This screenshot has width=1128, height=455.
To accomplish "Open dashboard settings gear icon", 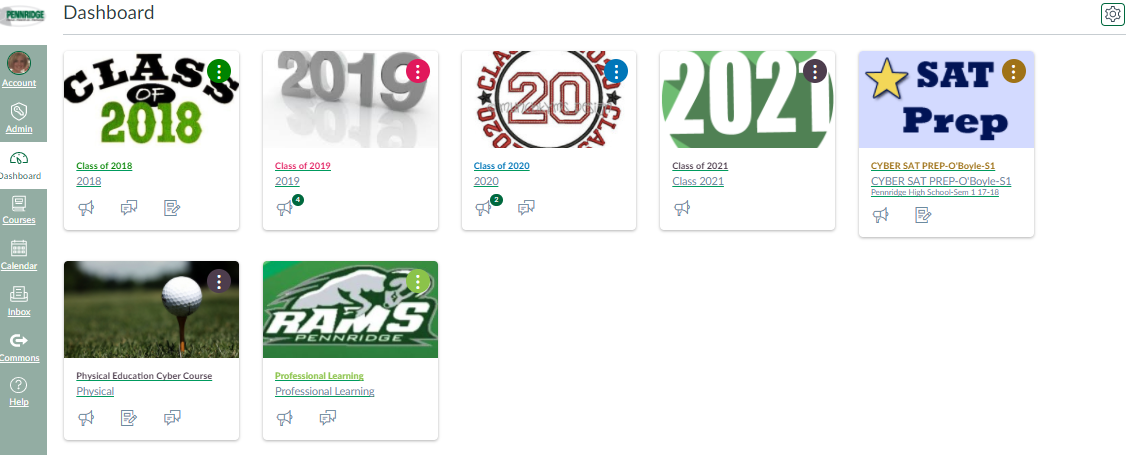I will pyautogui.click(x=1112, y=14).
